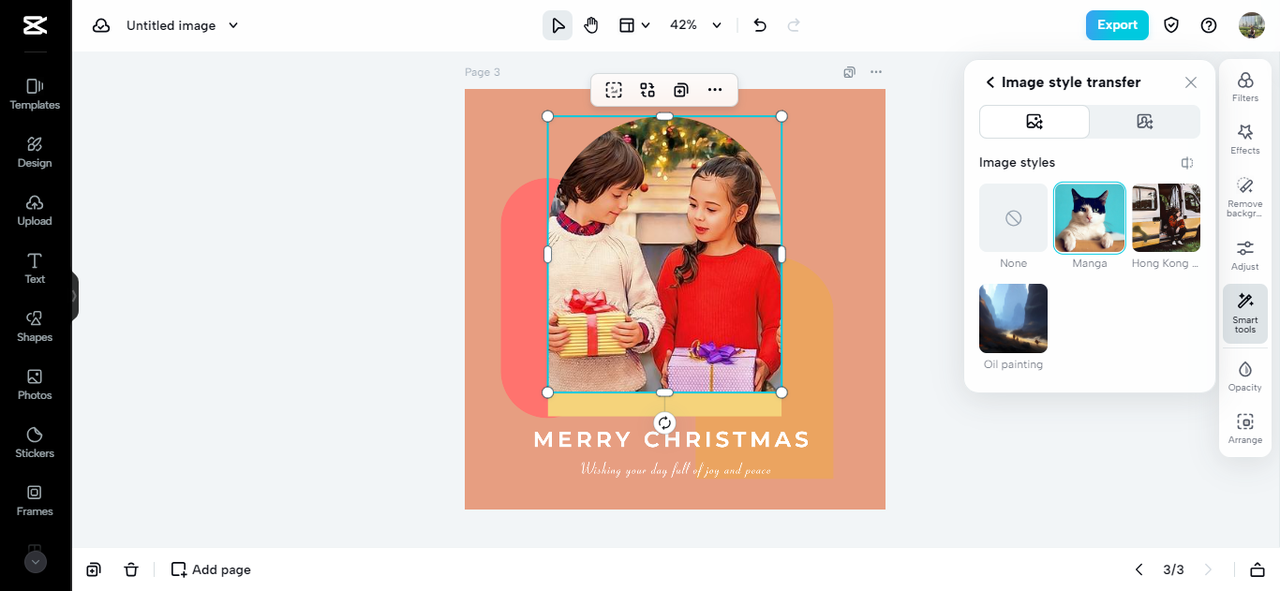1280x591 pixels.
Task: Select the pointer select tool
Action: pos(558,25)
